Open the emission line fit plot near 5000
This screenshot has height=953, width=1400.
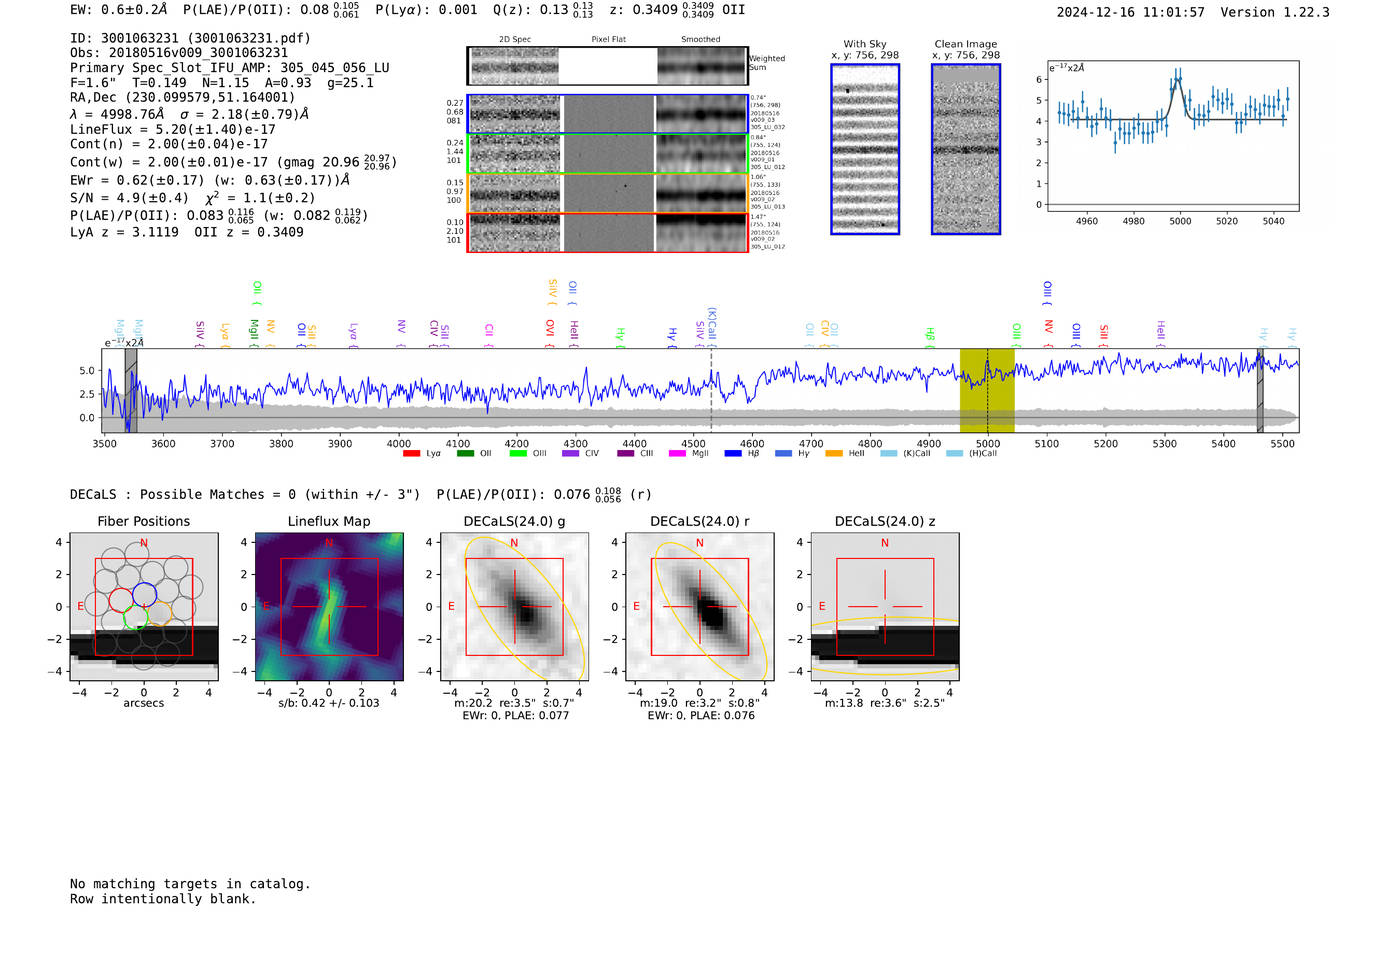(1173, 136)
